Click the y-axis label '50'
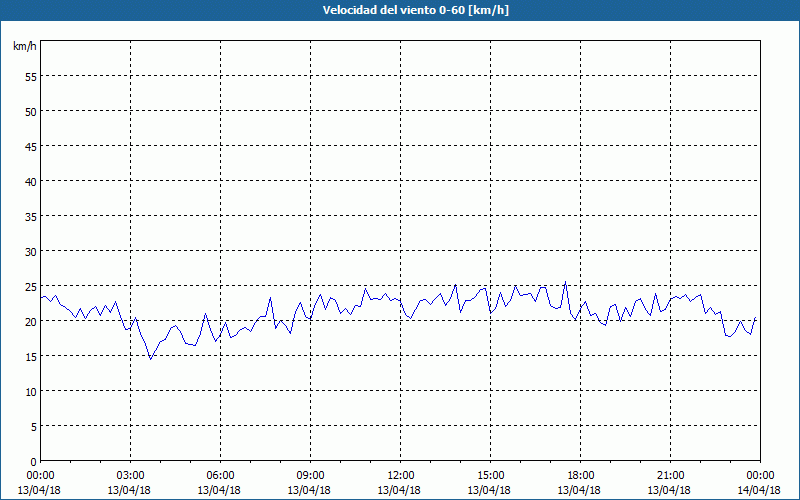800x500 pixels. click(x=31, y=111)
